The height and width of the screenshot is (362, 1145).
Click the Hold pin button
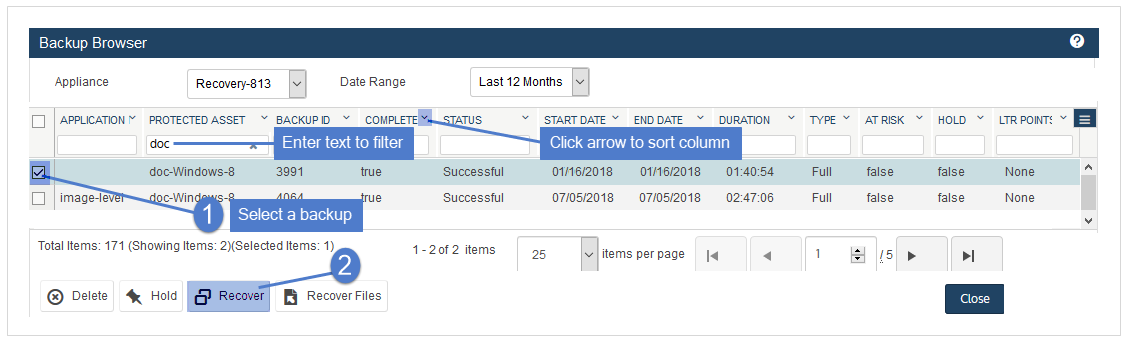coord(151,296)
